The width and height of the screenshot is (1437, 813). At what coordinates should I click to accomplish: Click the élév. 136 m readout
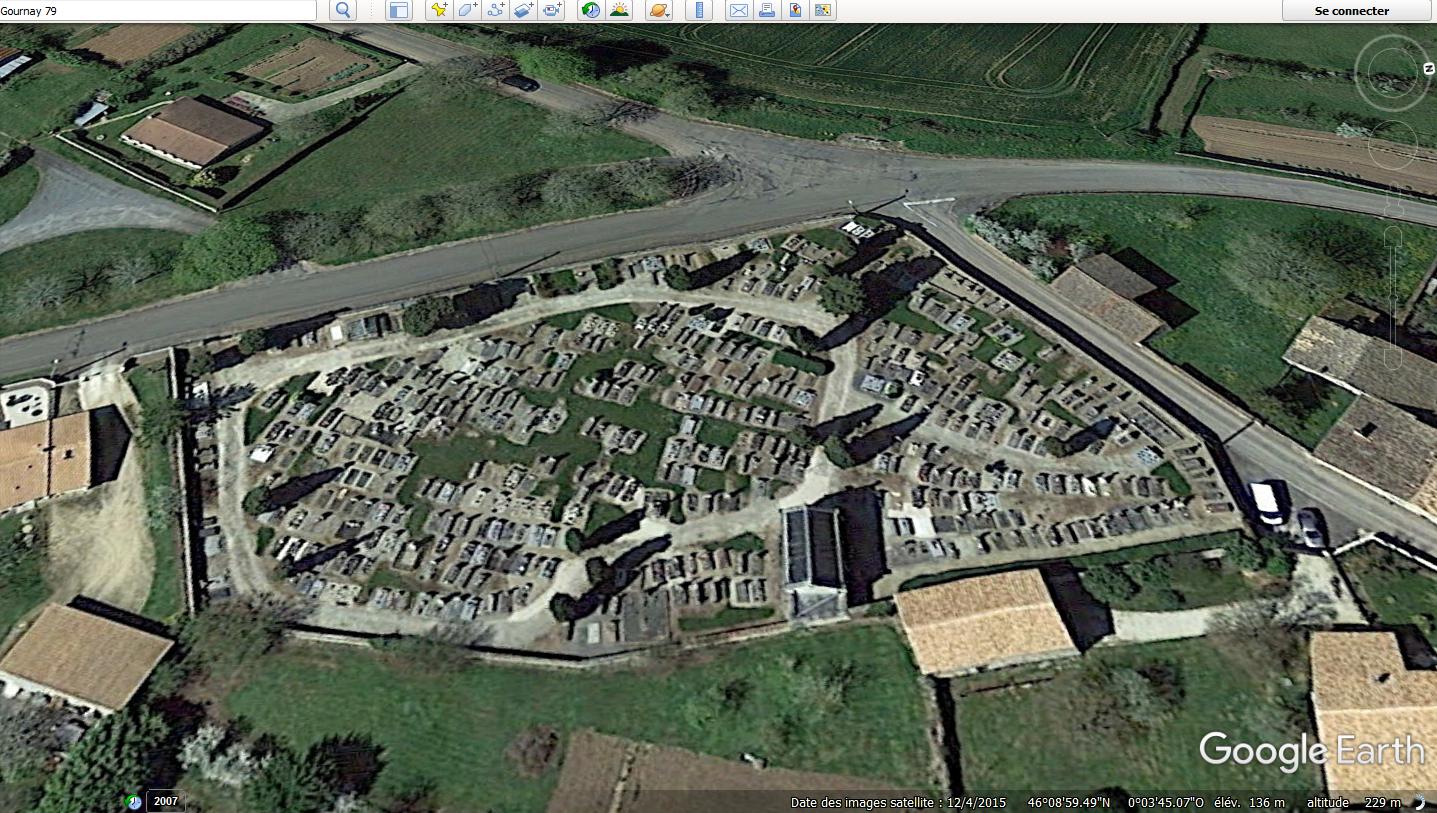pyautogui.click(x=1249, y=802)
